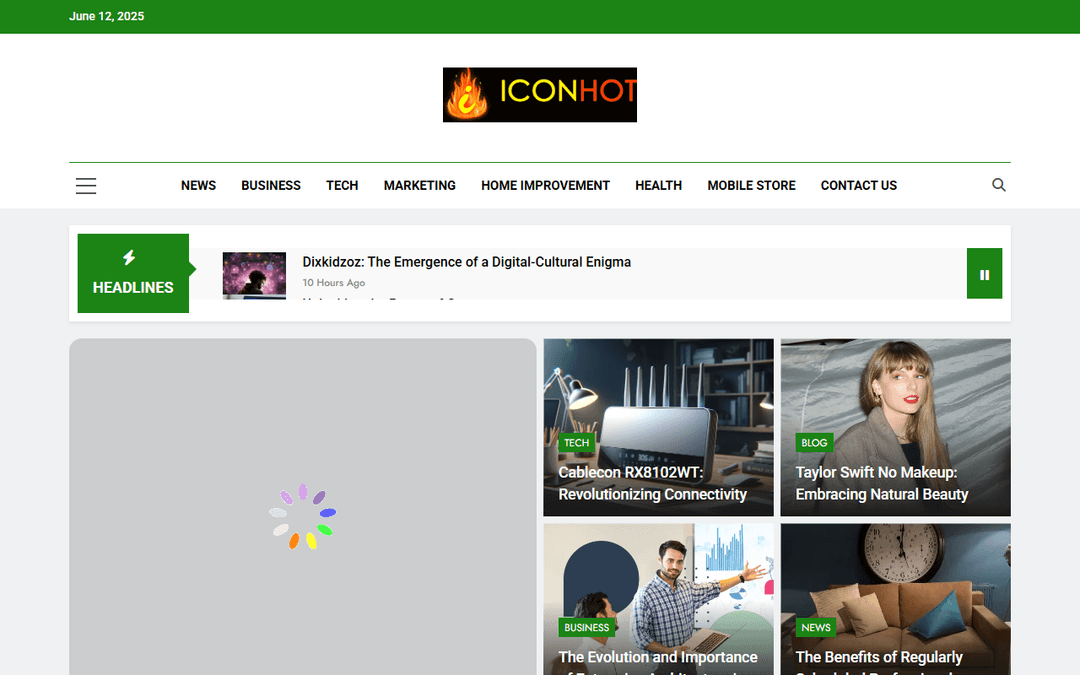Click the ICONHOT site logo
The height and width of the screenshot is (675, 1080).
click(x=539, y=95)
